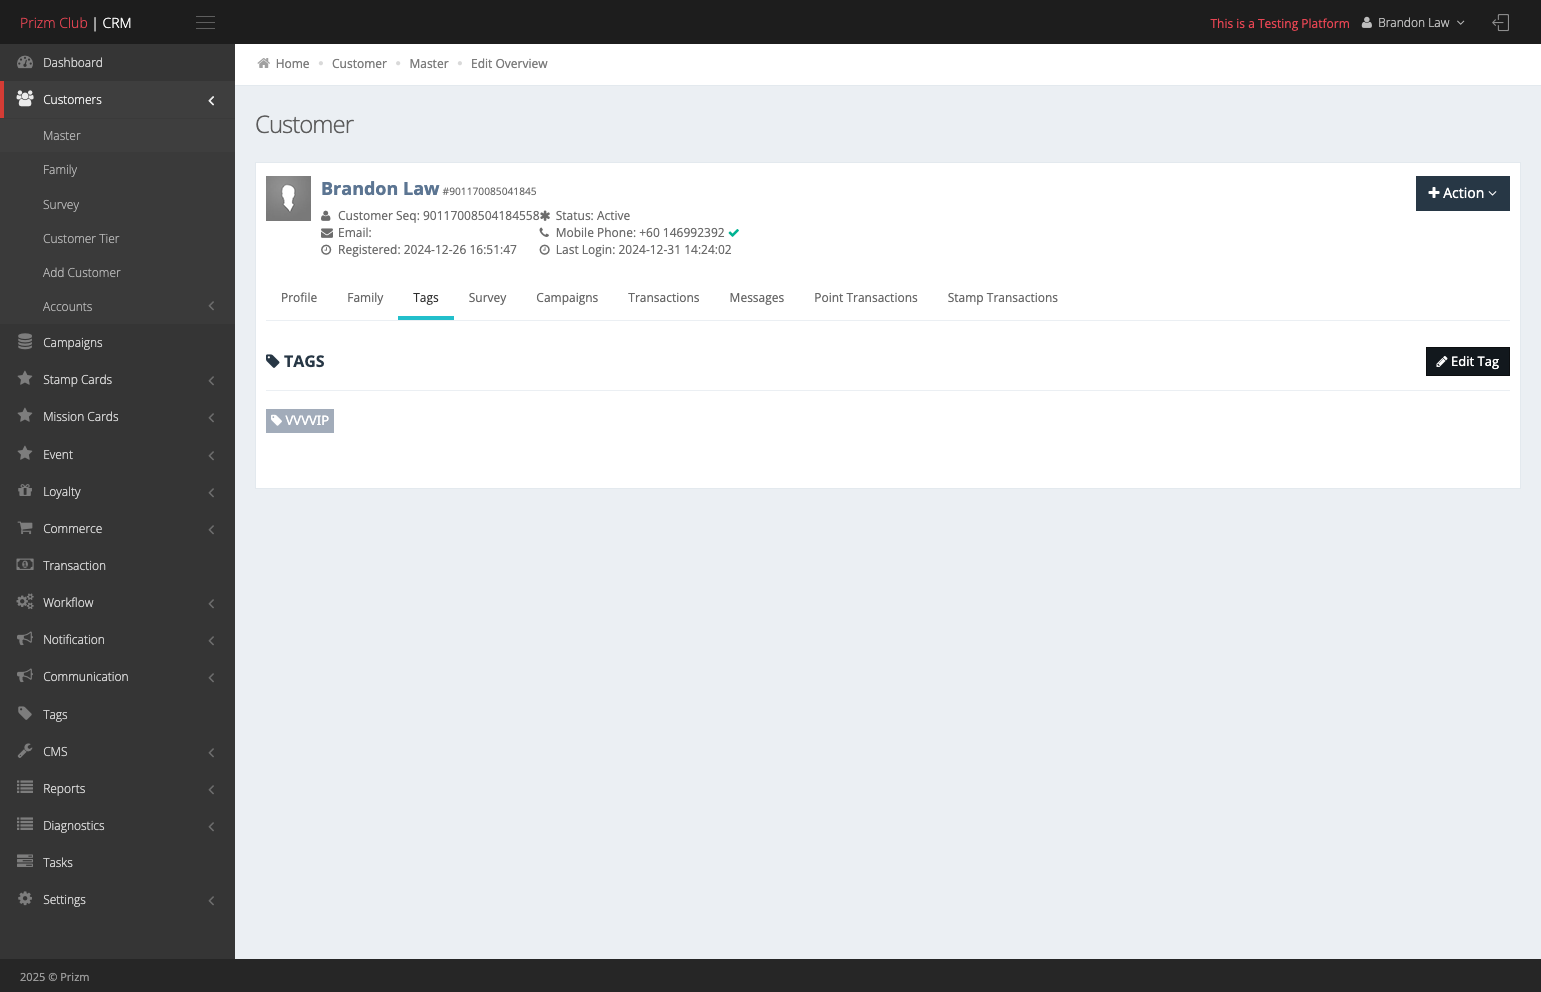Open the Brandon Law user dropdown
1541x992 pixels.
[x=1413, y=23]
